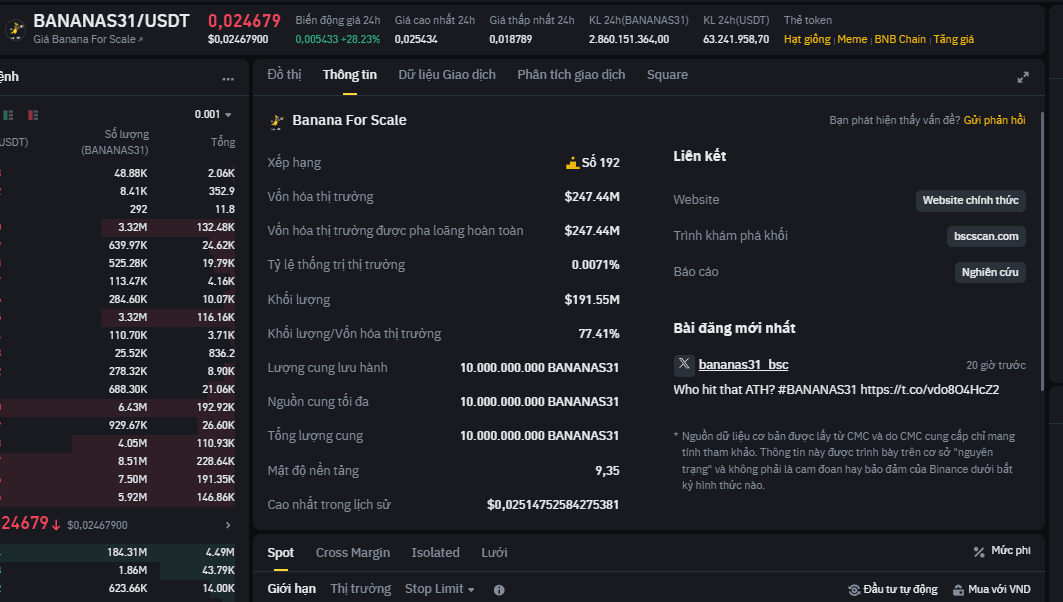Screen dimensions: 1063x602
Task: Switch to the Đồ thị tab
Action: (284, 75)
